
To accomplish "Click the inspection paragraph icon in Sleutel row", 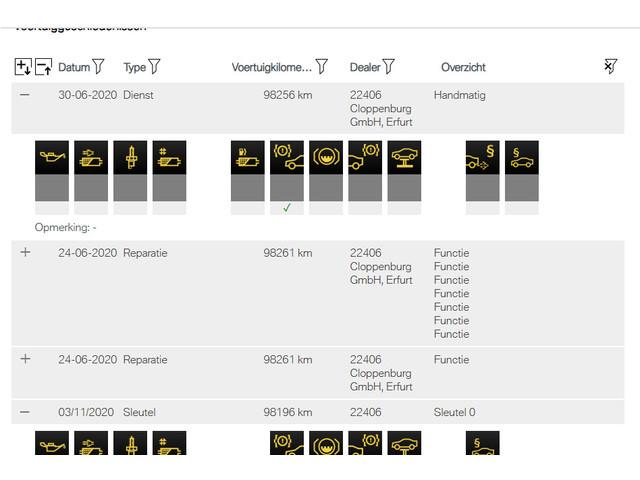I will click(482, 443).
